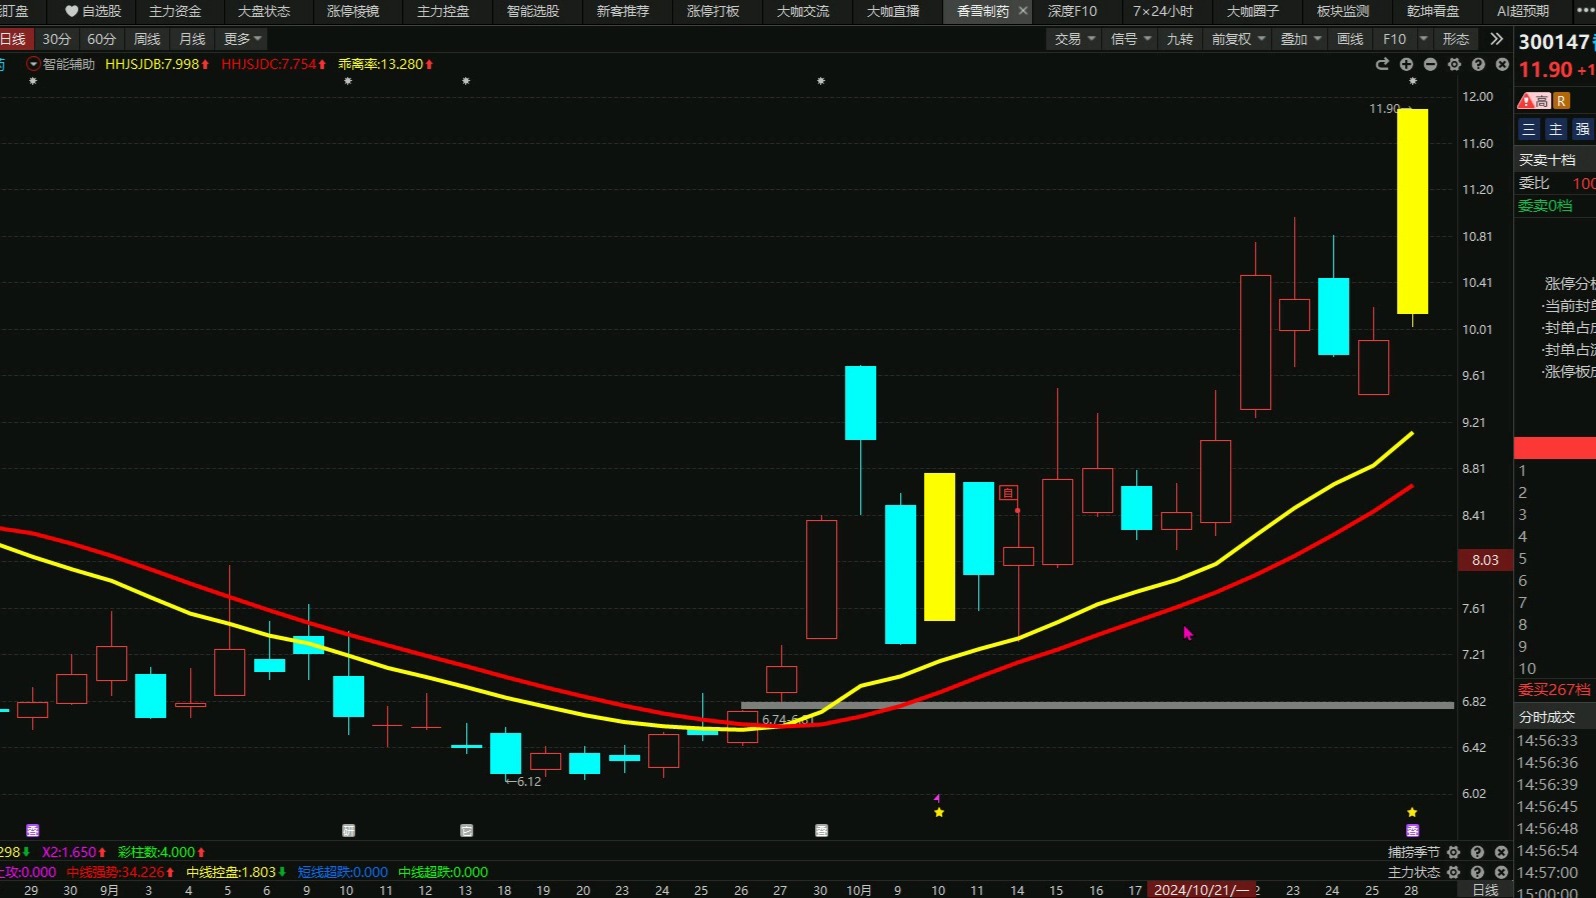The width and height of the screenshot is (1596, 898).
Task: Open 捕捞季节 indicator settings gear
Action: pyautogui.click(x=1454, y=852)
